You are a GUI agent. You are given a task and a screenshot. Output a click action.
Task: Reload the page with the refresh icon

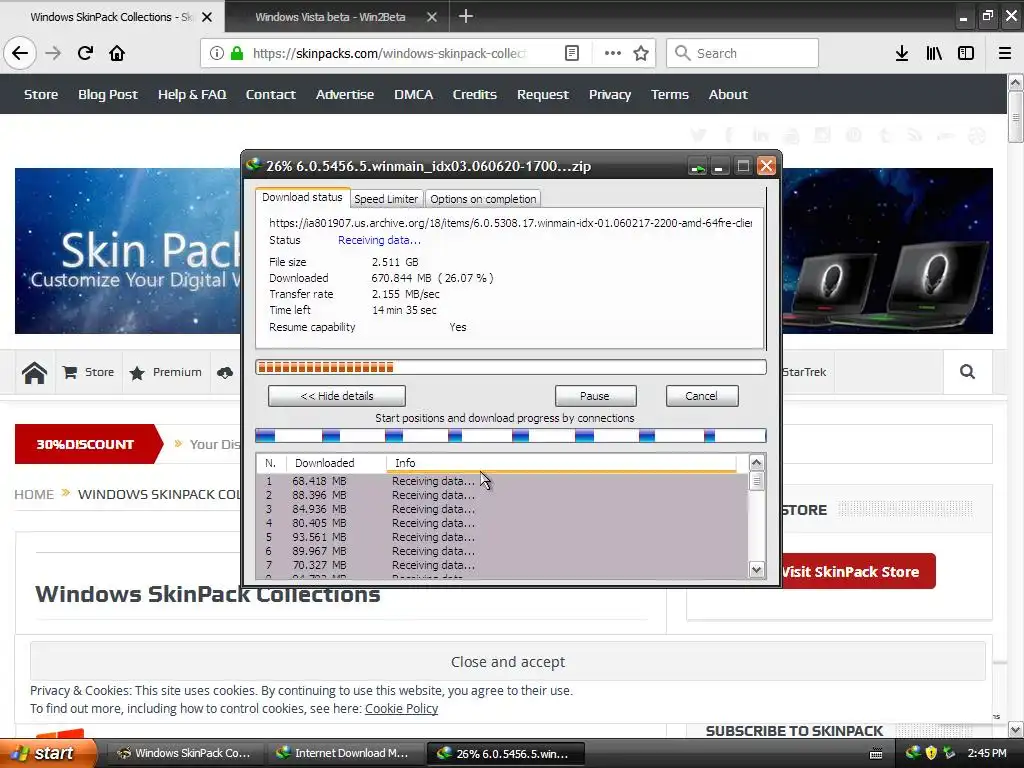85,53
